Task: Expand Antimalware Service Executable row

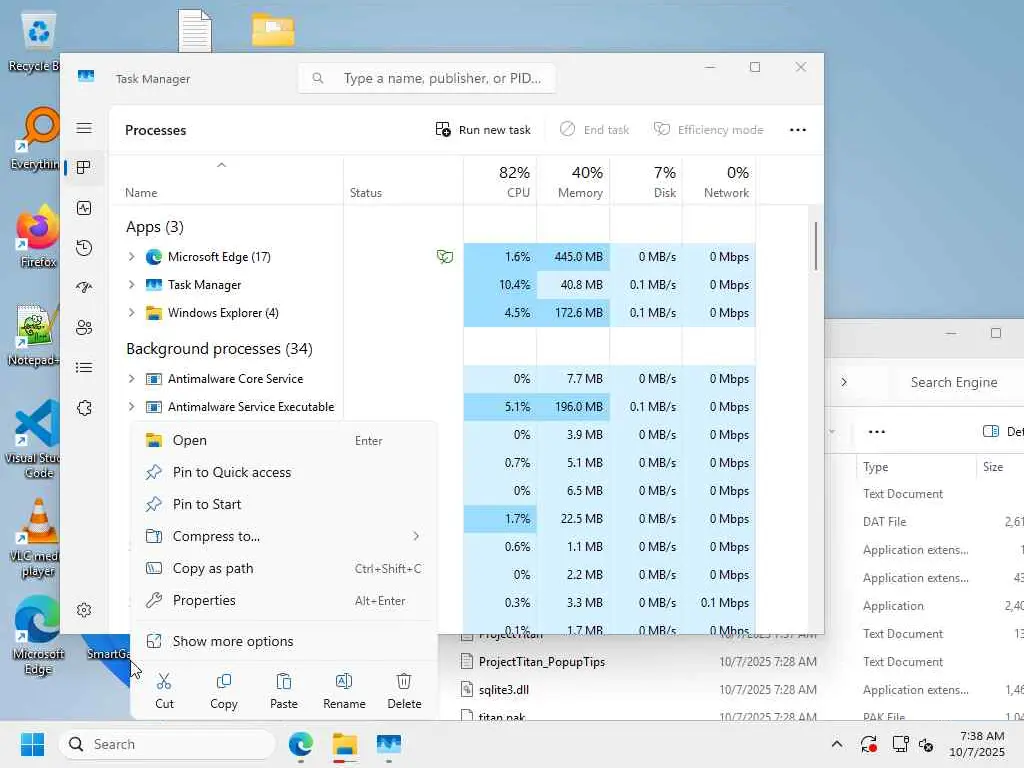Action: (x=131, y=407)
